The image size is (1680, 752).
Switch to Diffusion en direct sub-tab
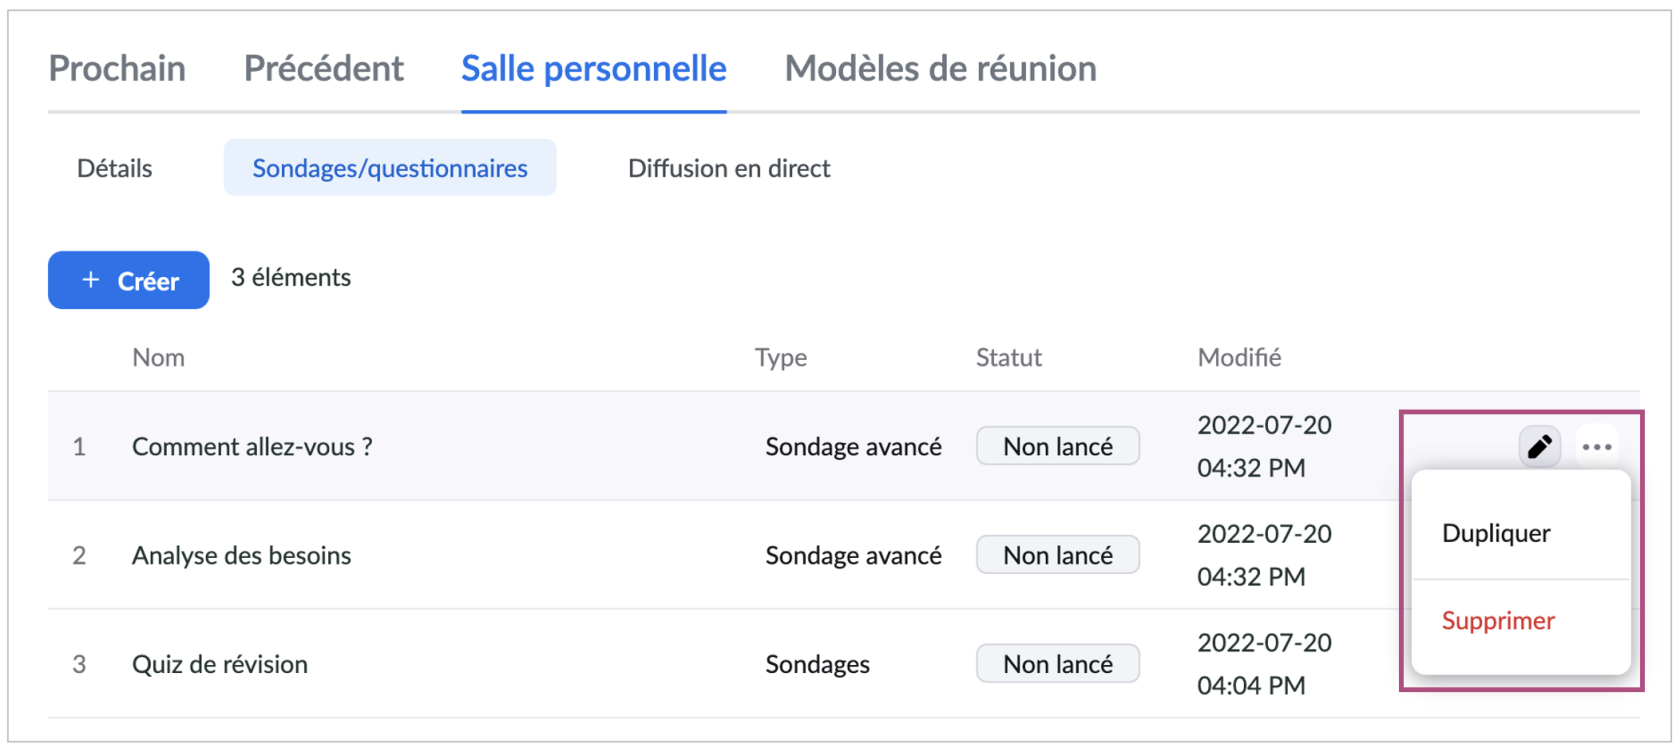click(x=729, y=168)
